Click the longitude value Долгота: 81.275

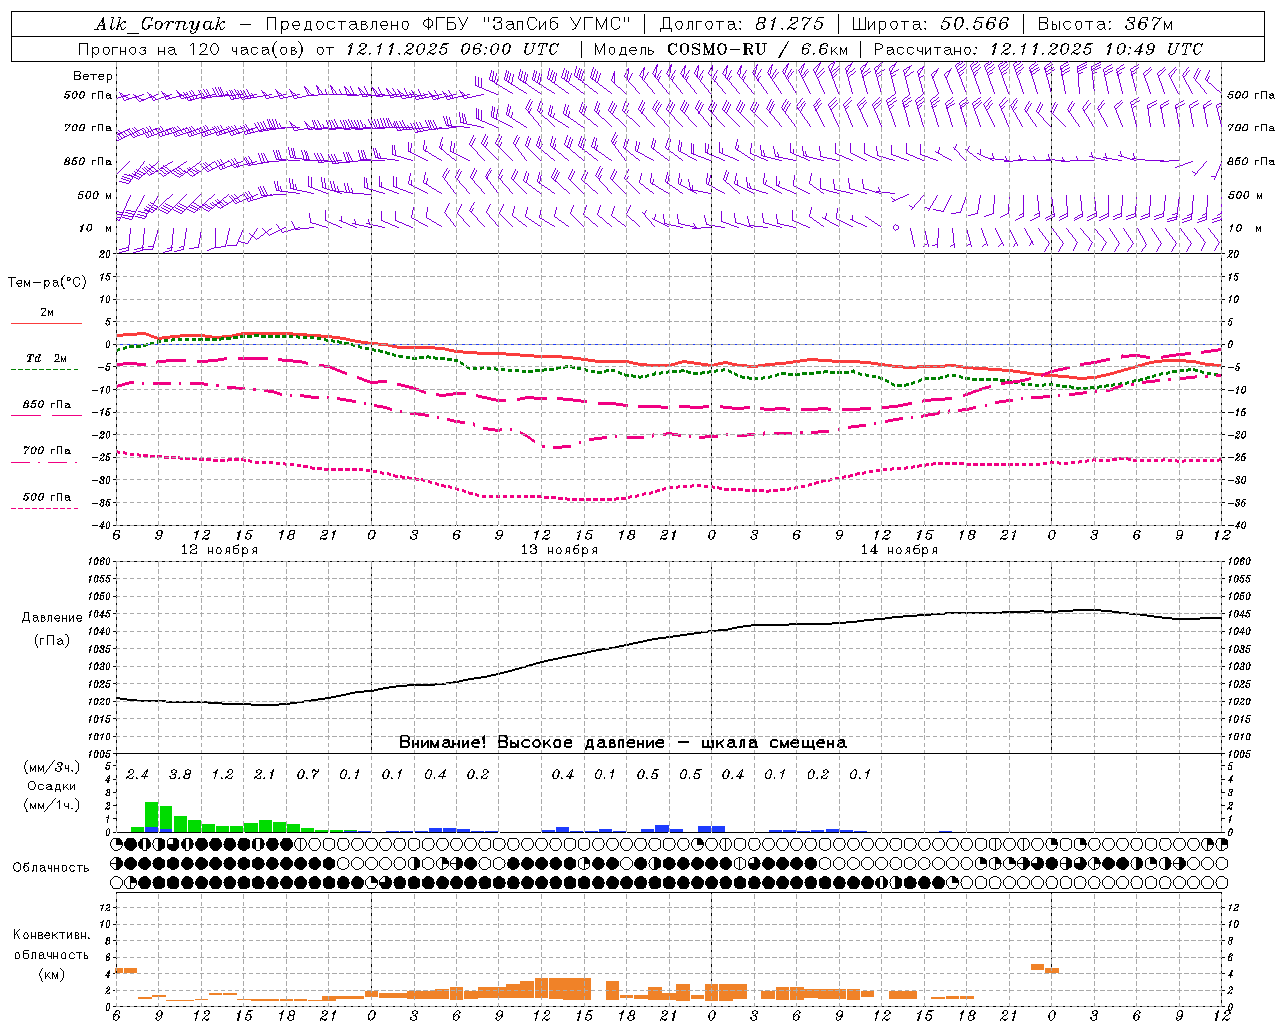pyautogui.click(x=742, y=24)
